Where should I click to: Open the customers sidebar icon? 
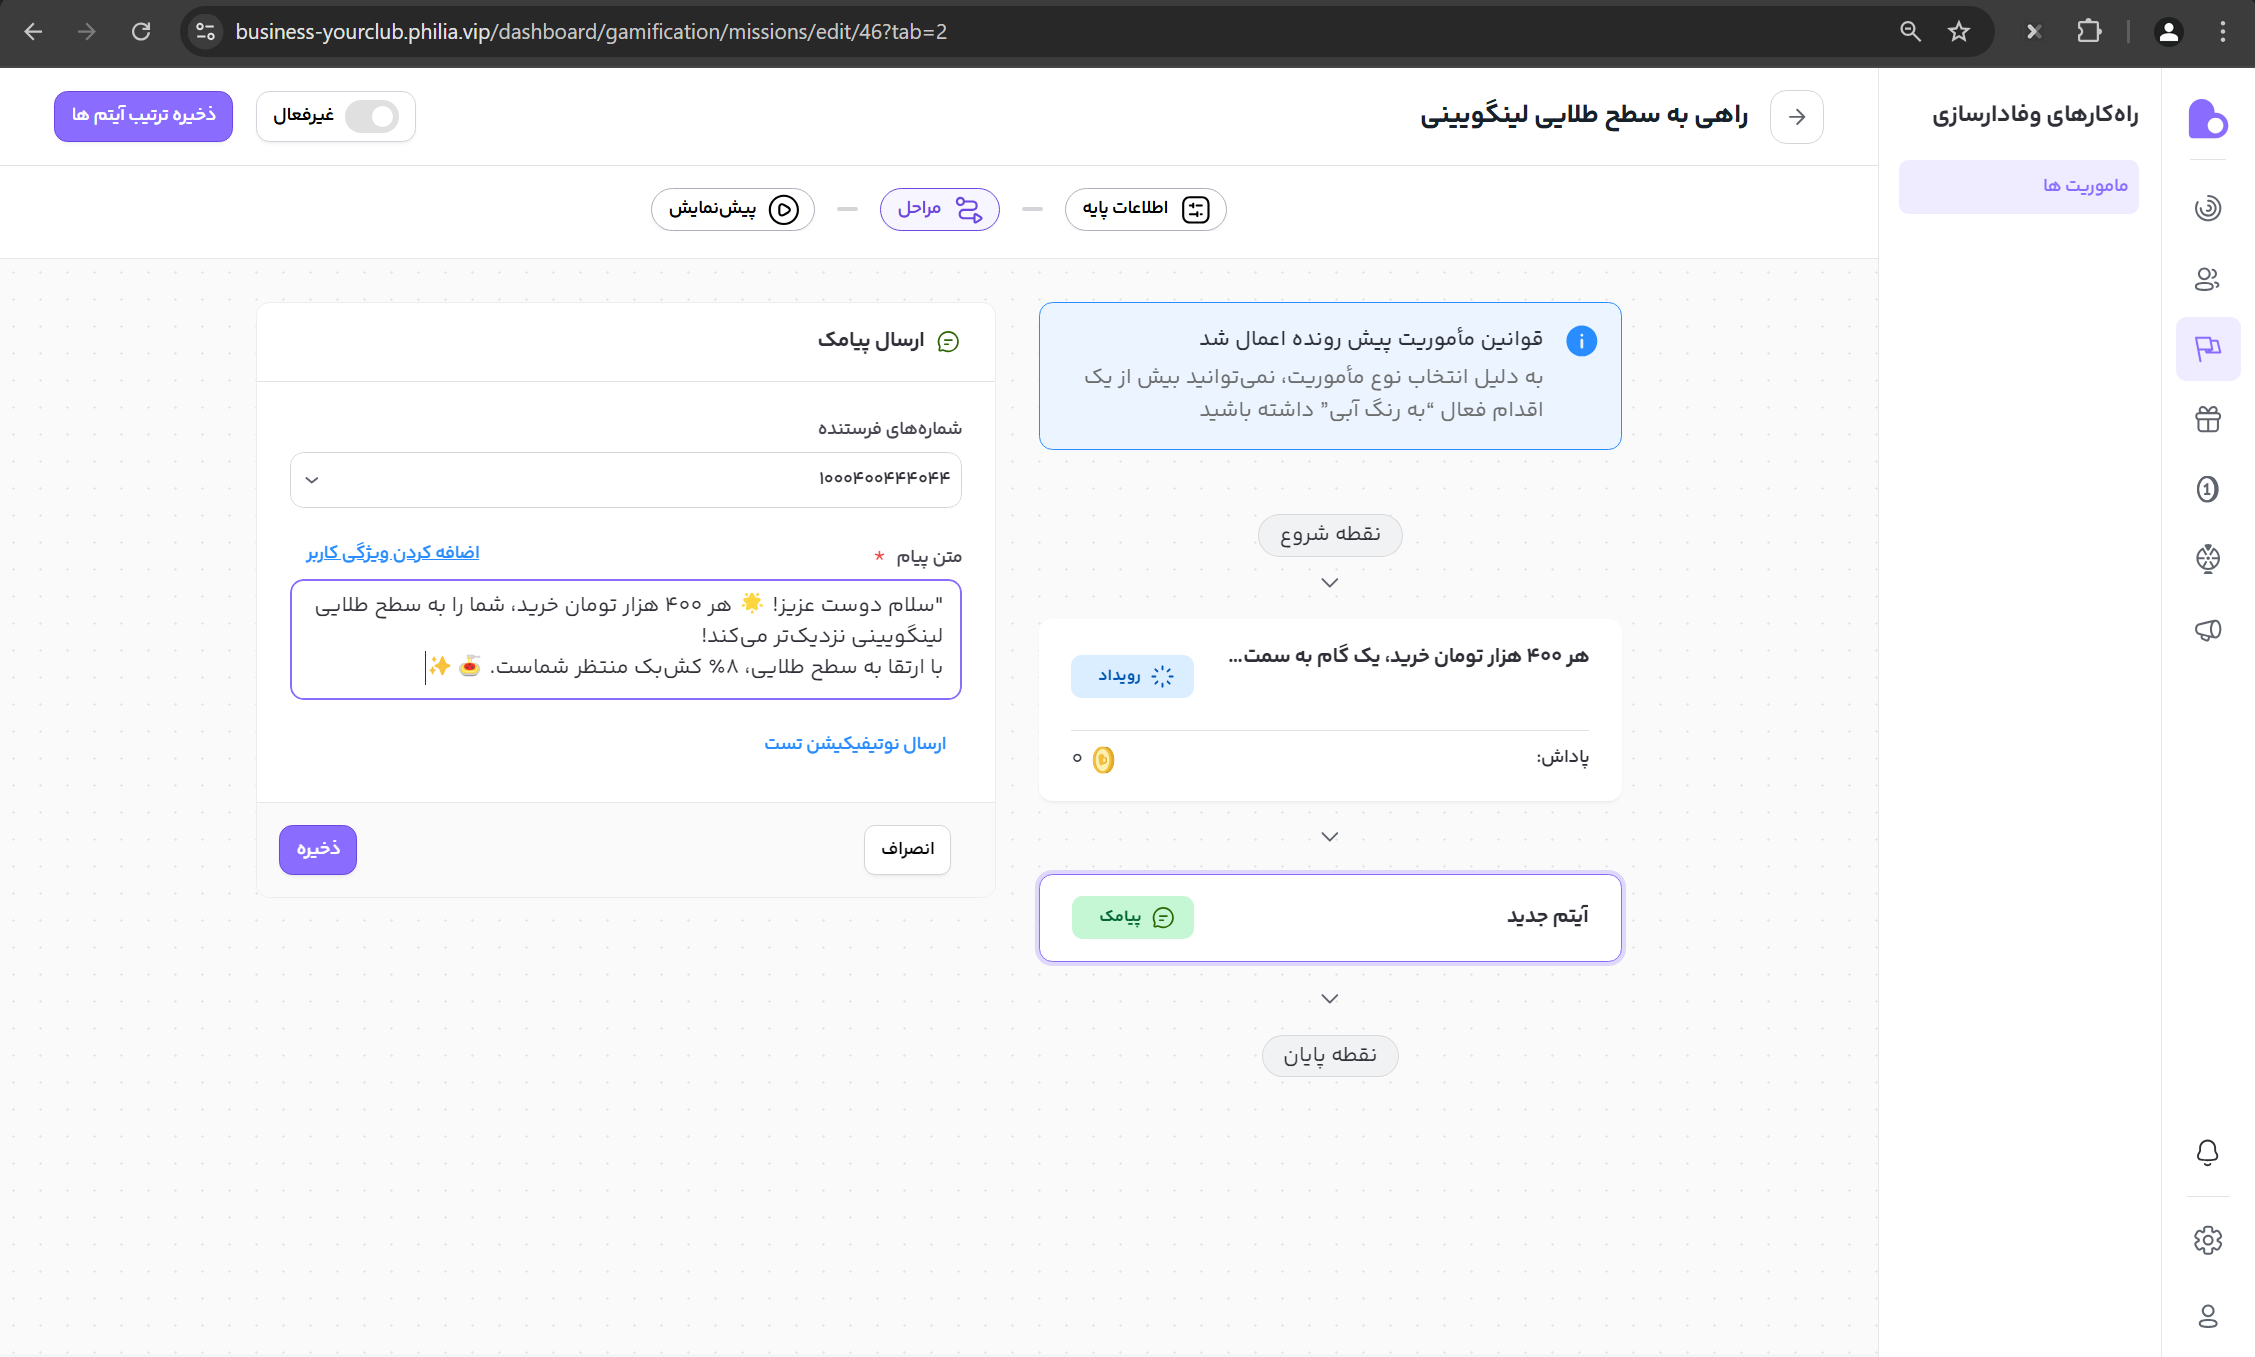(x=2207, y=279)
